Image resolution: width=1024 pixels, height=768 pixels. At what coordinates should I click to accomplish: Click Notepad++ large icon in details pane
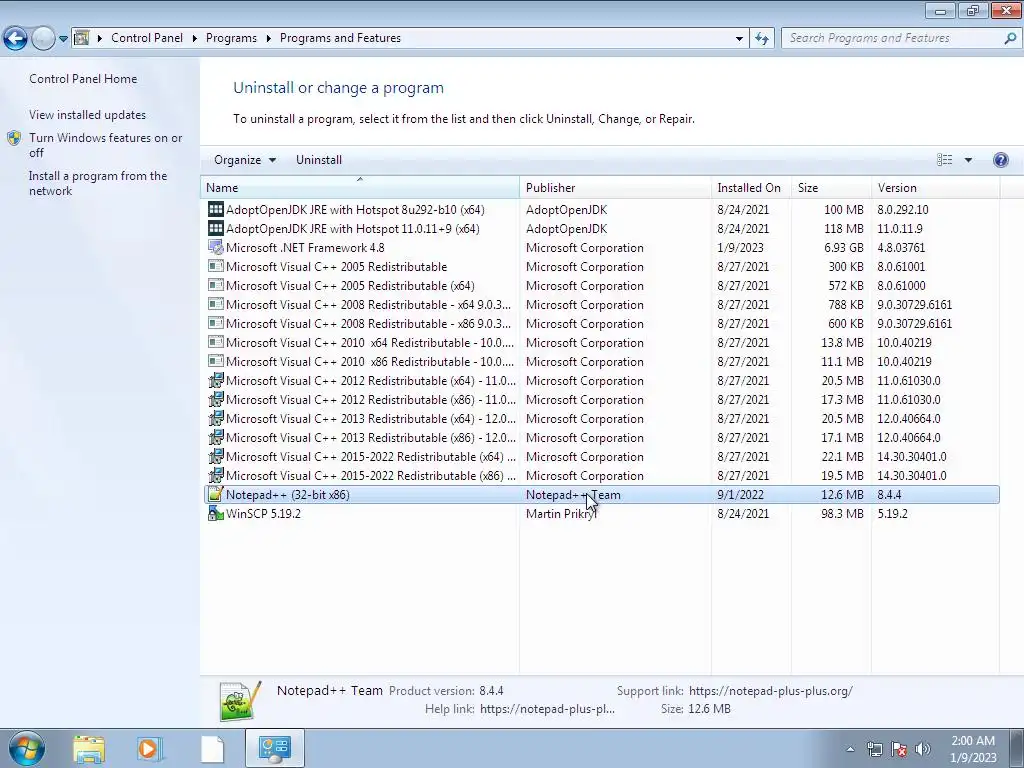(240, 701)
